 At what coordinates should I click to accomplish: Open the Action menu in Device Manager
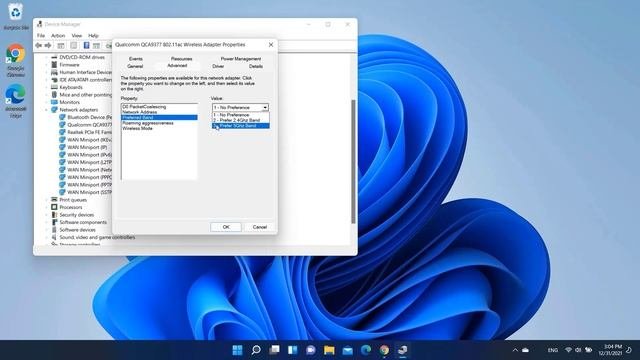pyautogui.click(x=58, y=36)
